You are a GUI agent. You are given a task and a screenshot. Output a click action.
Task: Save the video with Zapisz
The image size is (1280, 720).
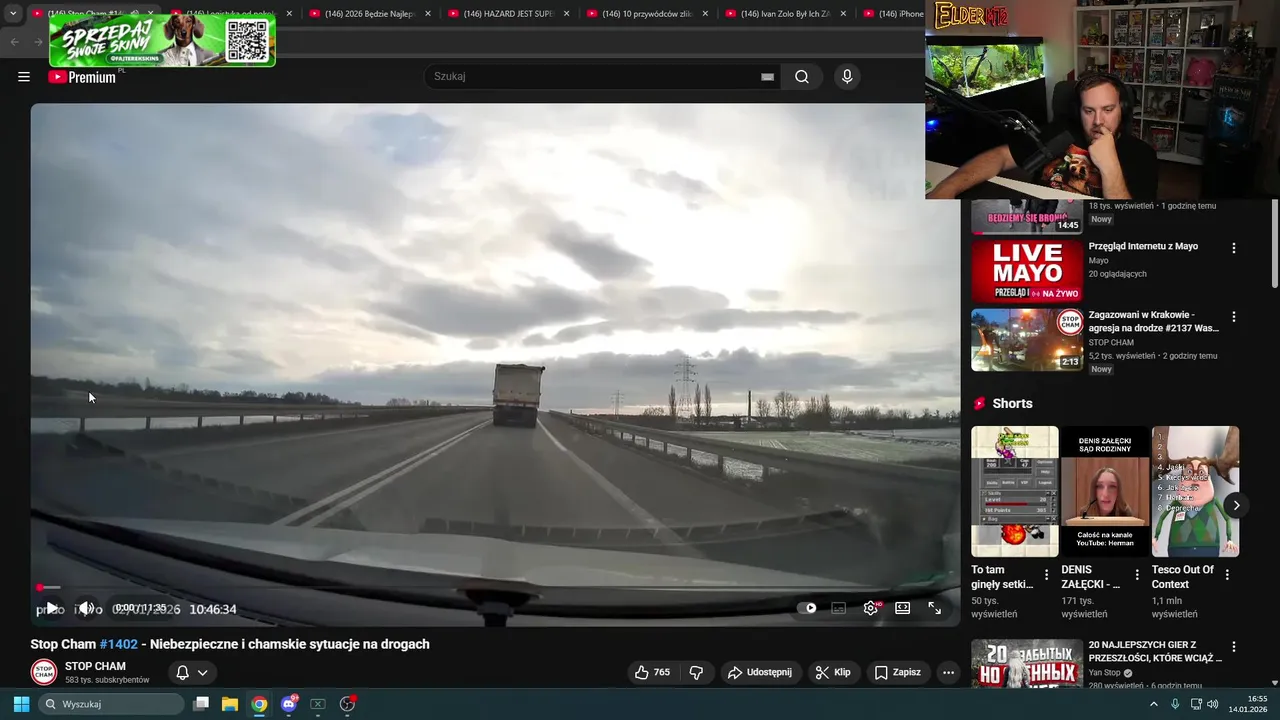[x=898, y=673]
